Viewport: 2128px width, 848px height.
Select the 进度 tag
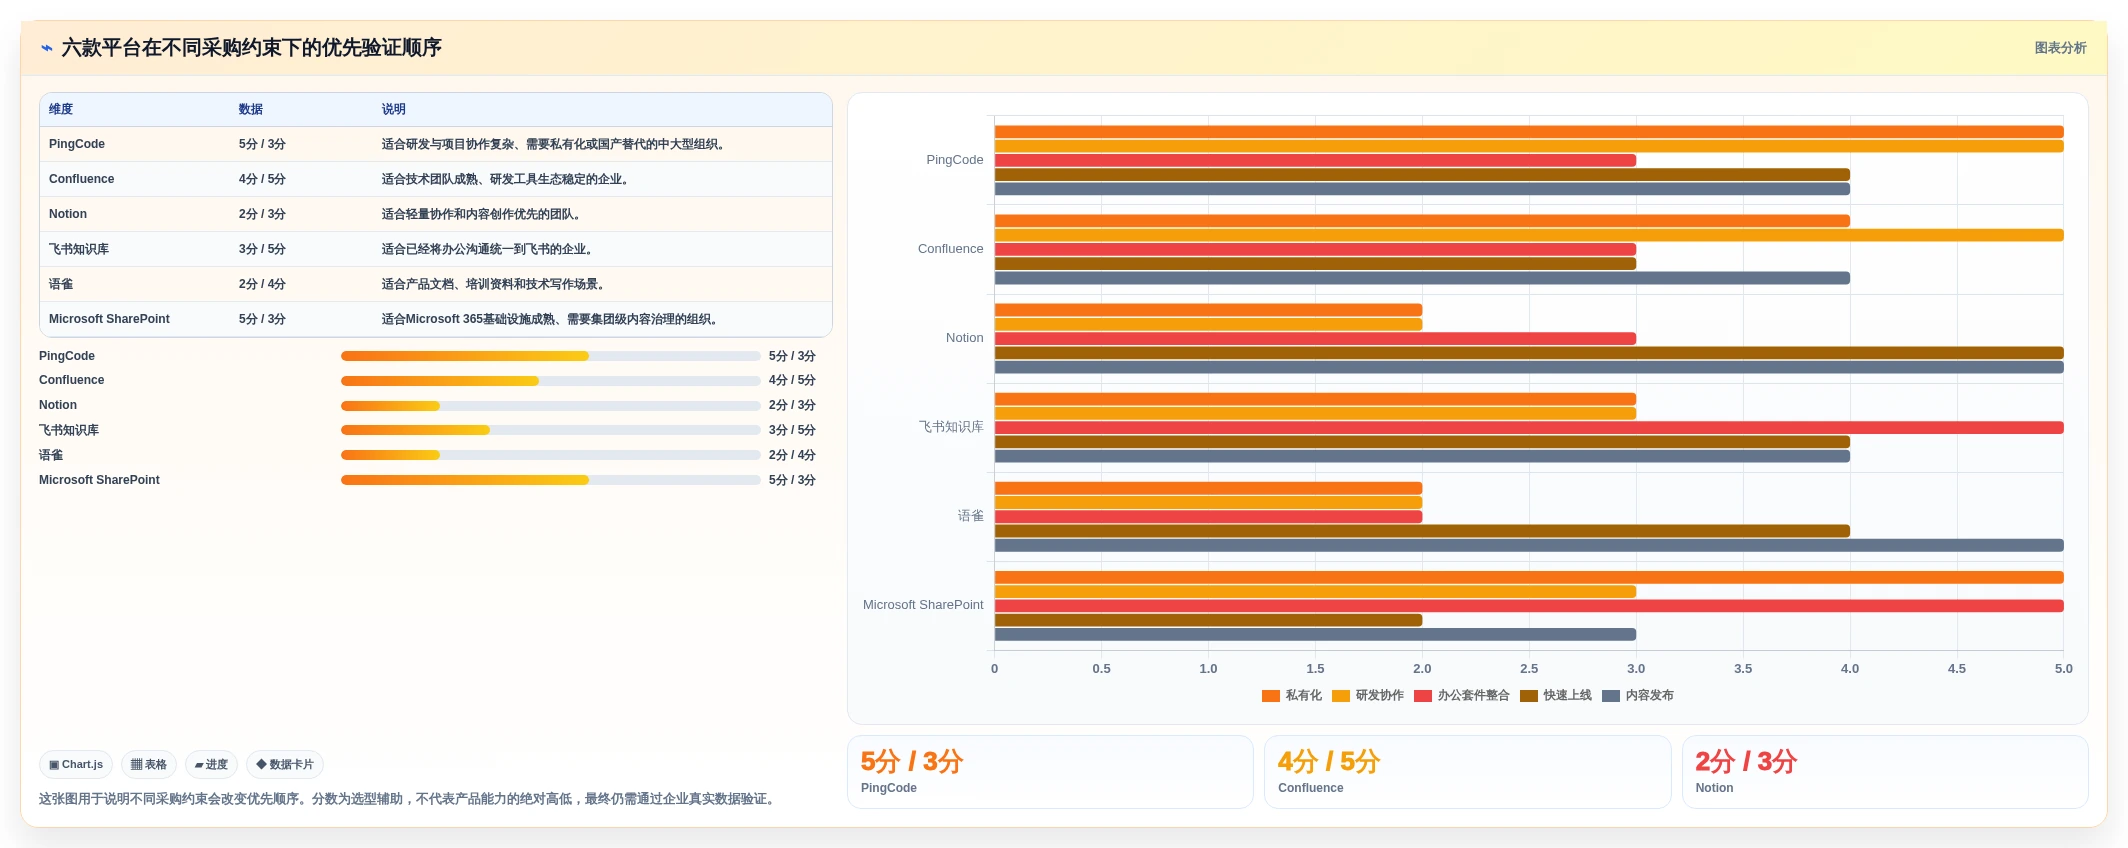click(x=211, y=764)
